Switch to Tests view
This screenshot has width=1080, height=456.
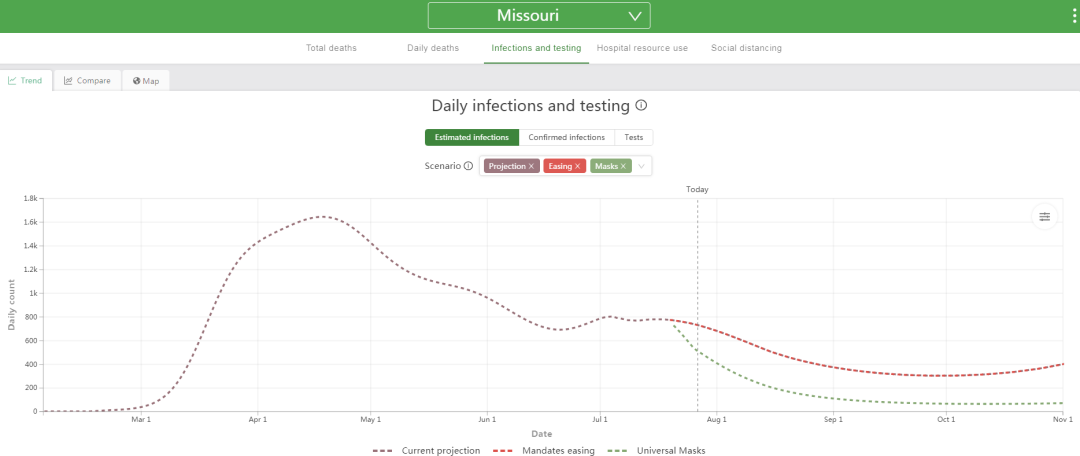(634, 137)
